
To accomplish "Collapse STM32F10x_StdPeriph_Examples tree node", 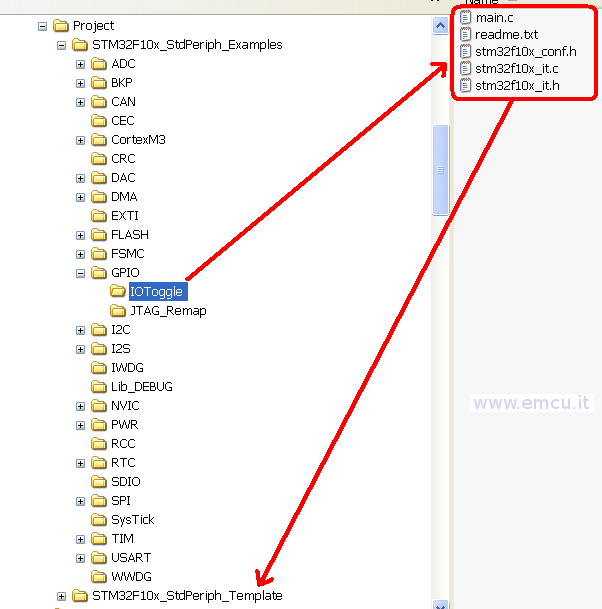I will [x=61, y=45].
